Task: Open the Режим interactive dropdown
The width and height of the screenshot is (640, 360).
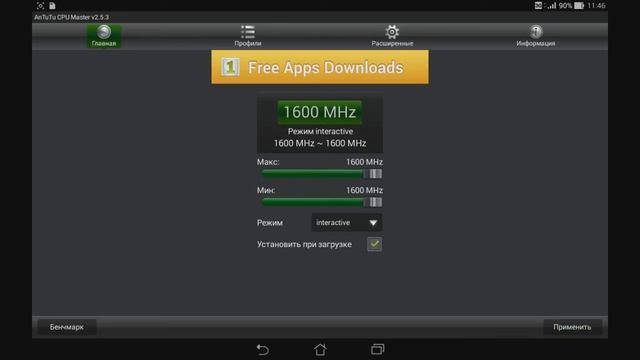Action: point(347,223)
